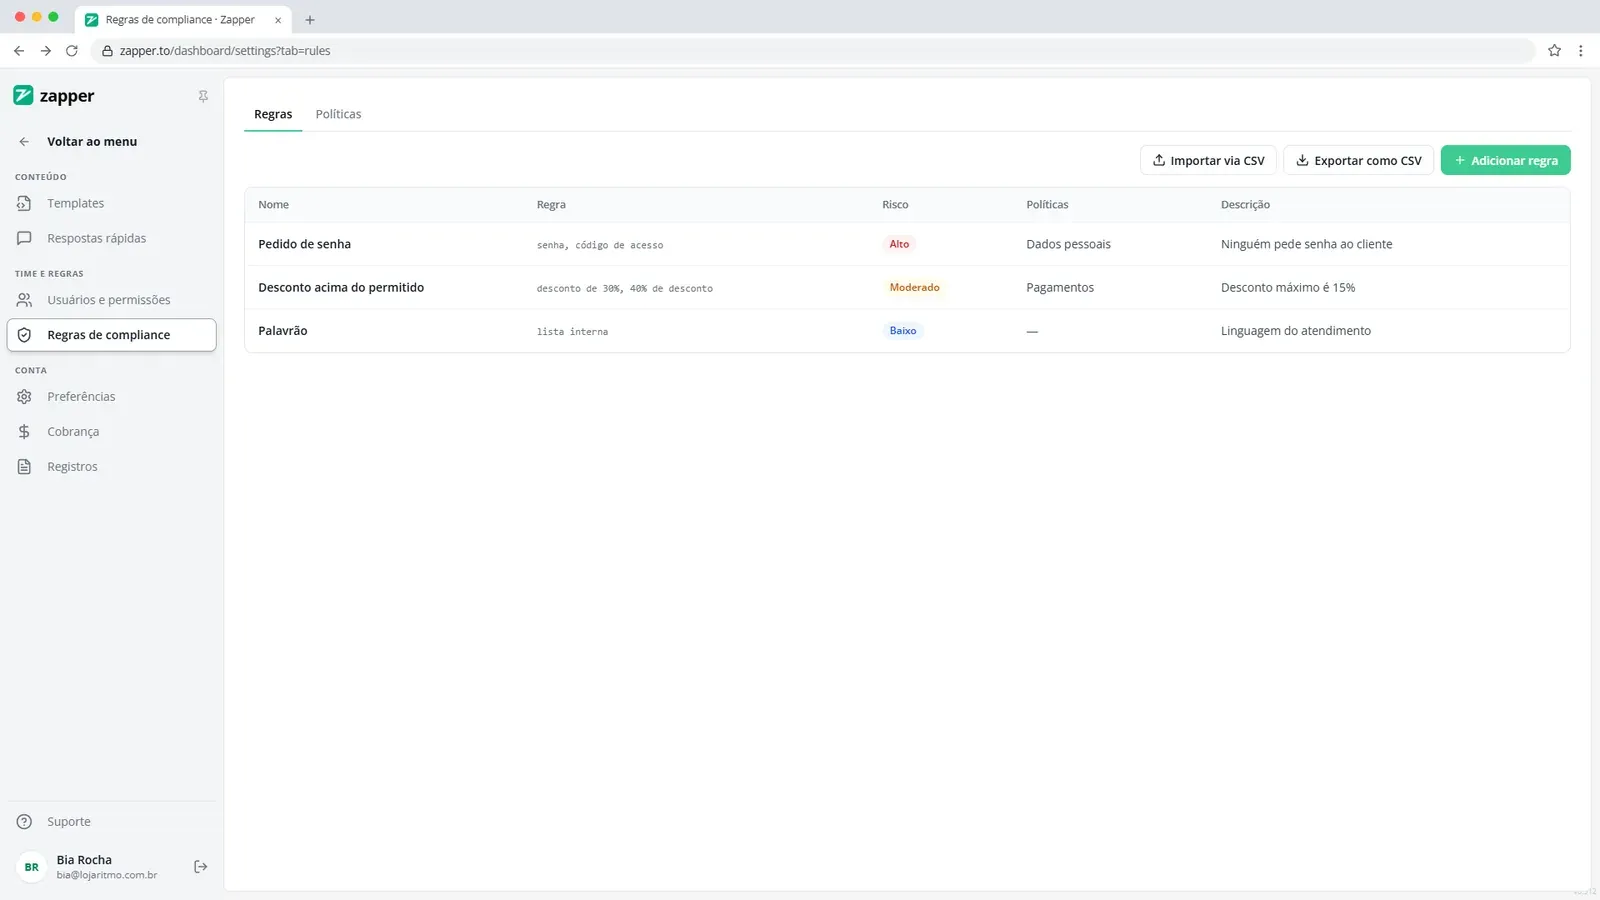Image resolution: width=1600 pixels, height=900 pixels.
Task: Log out using the exit icon
Action: pyautogui.click(x=200, y=867)
